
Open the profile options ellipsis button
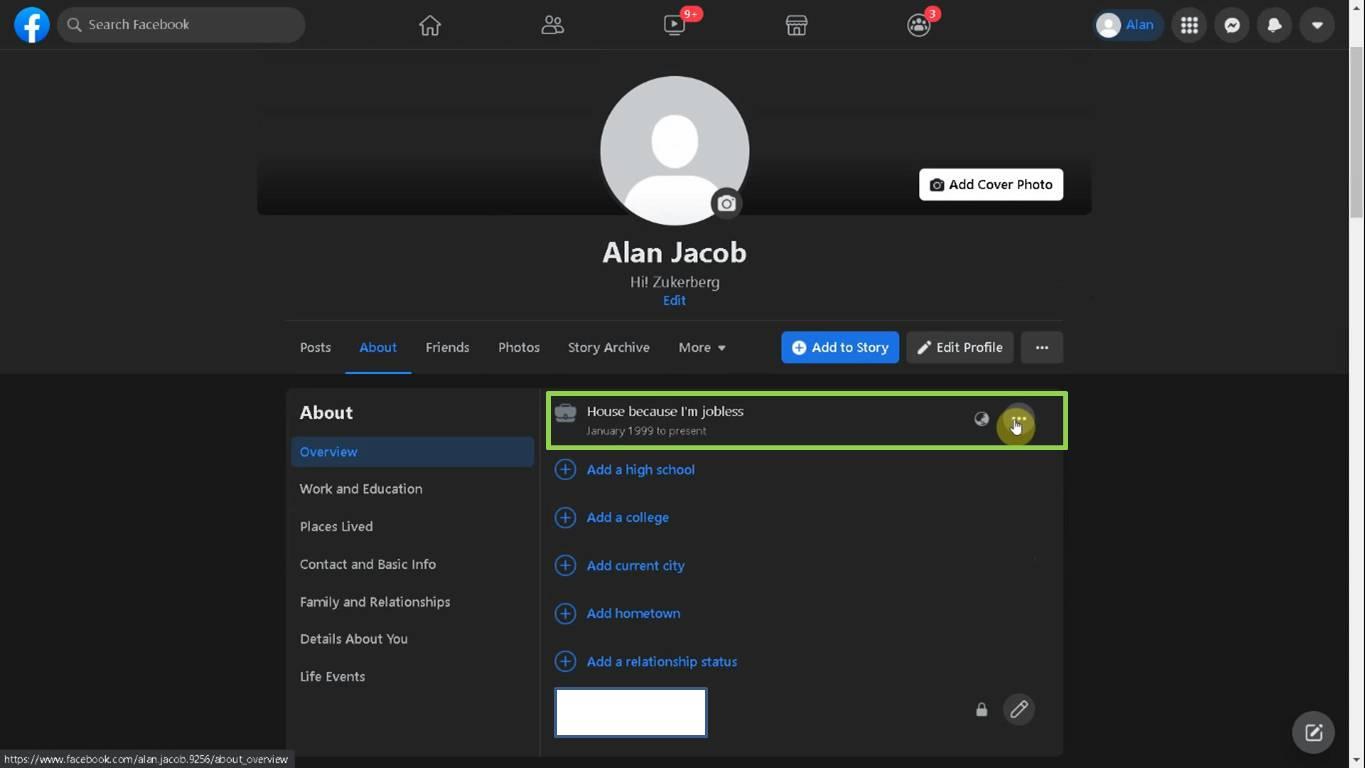click(x=1042, y=347)
